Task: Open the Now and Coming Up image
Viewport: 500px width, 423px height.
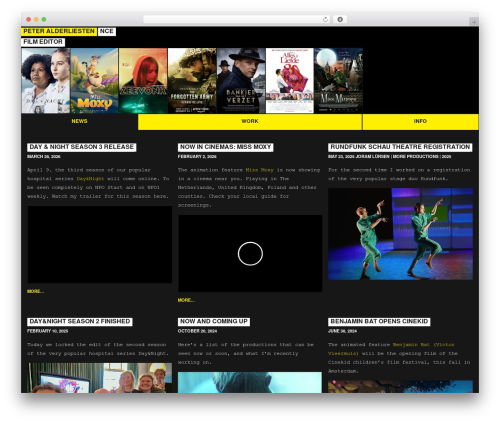Action: pos(250,383)
